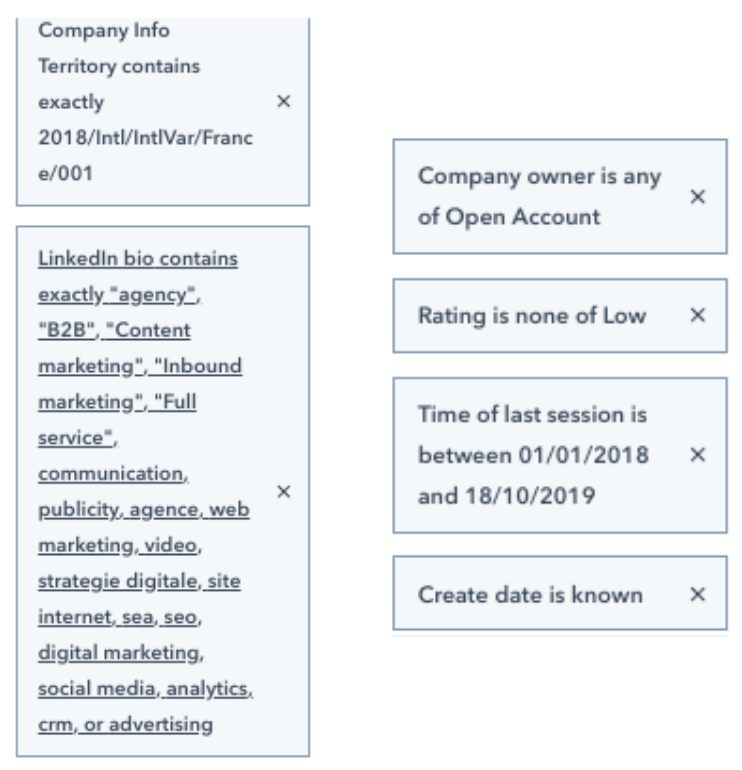Edit the 'Create date is known' filter text
This screenshot has width=742, height=770.
click(530, 595)
